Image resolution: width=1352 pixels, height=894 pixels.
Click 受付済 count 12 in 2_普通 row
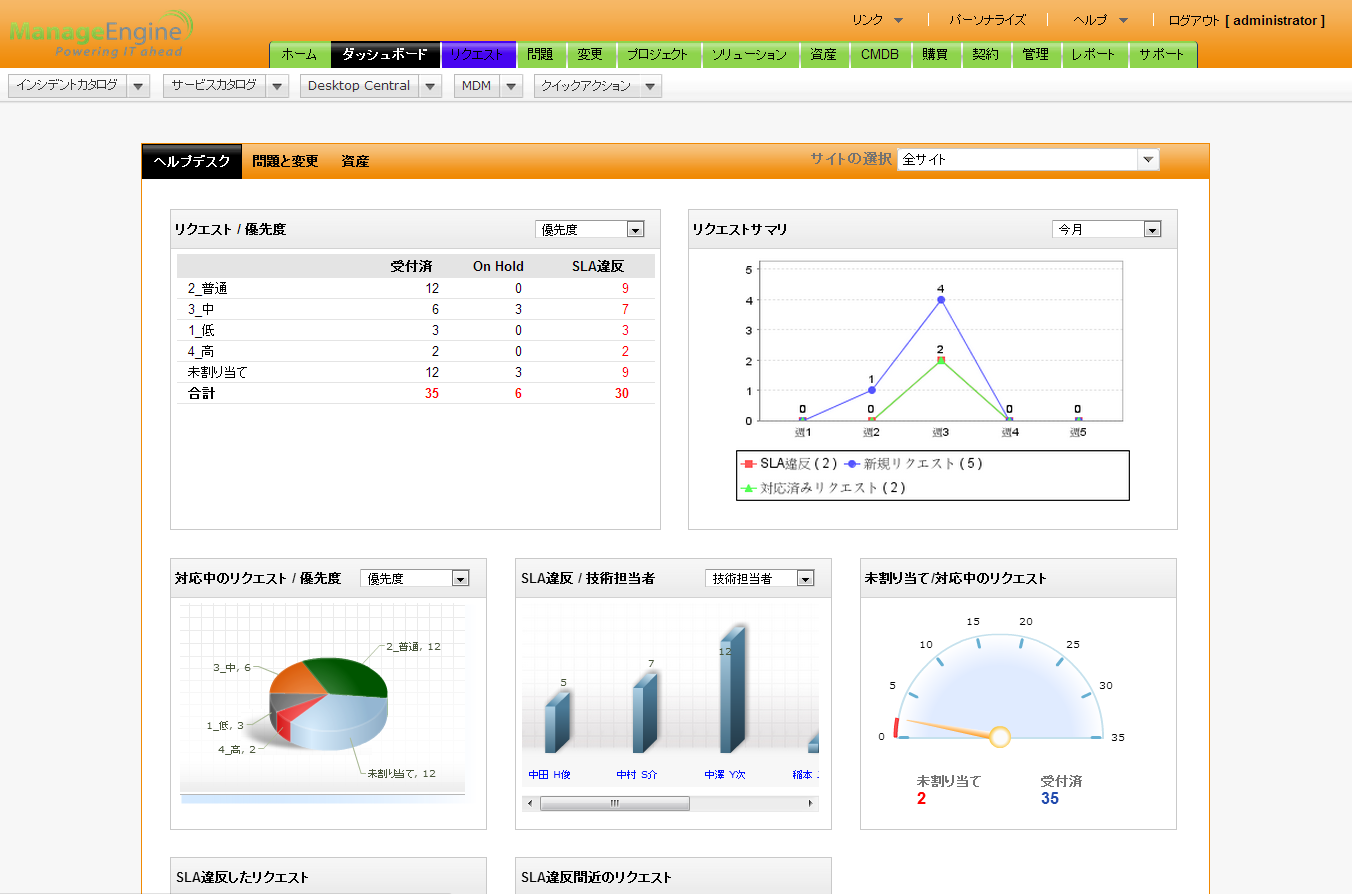(432, 289)
